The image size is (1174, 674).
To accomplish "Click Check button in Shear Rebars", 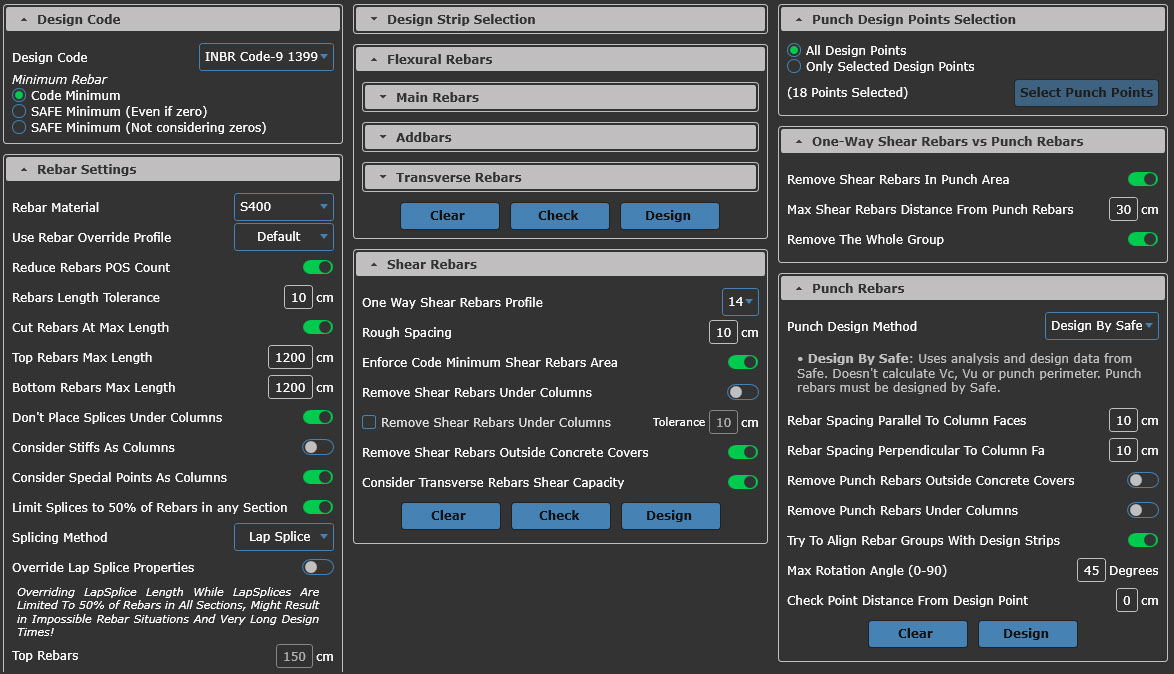I will coord(559,516).
